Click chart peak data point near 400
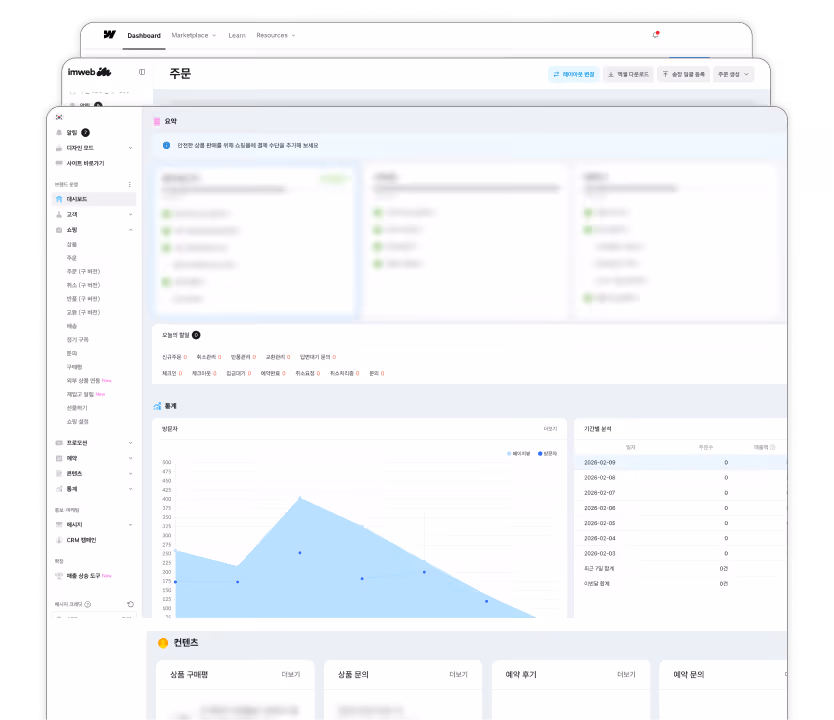This screenshot has width=834, height=720. point(300,498)
